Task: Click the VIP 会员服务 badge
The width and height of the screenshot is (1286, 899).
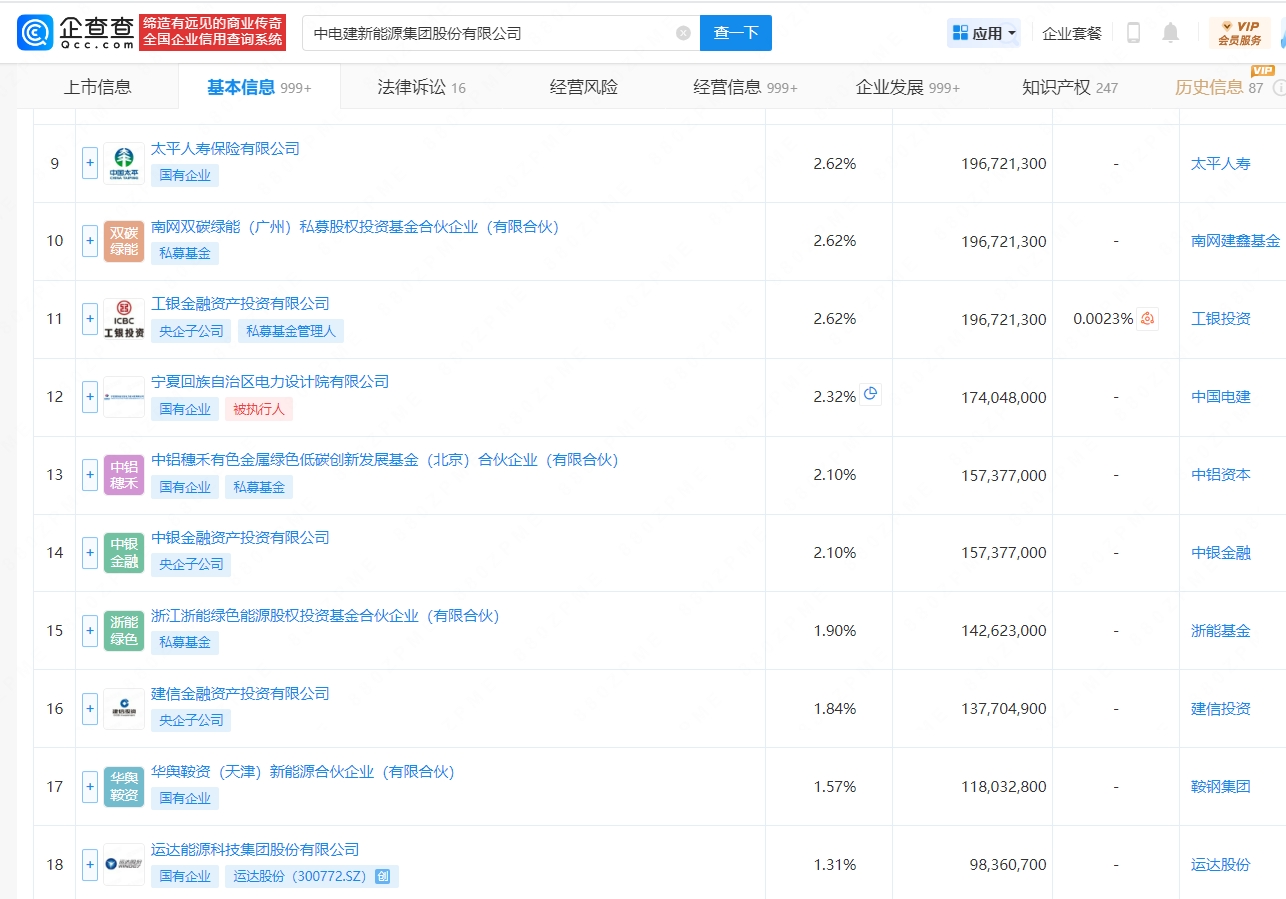Action: tap(1239, 33)
